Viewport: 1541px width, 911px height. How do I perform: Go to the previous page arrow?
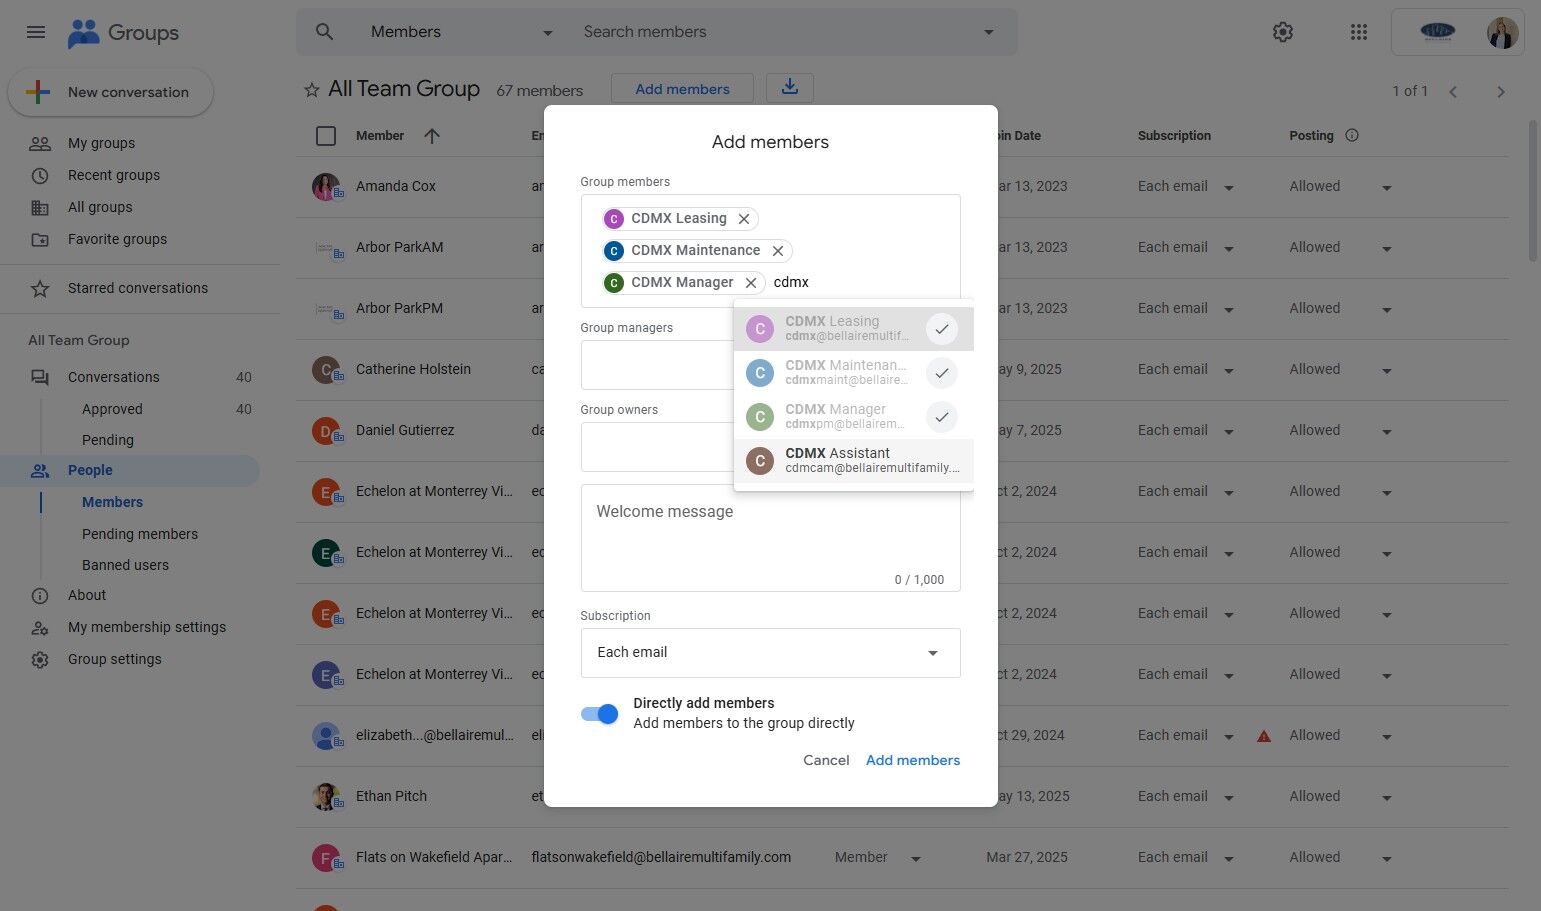click(x=1453, y=92)
